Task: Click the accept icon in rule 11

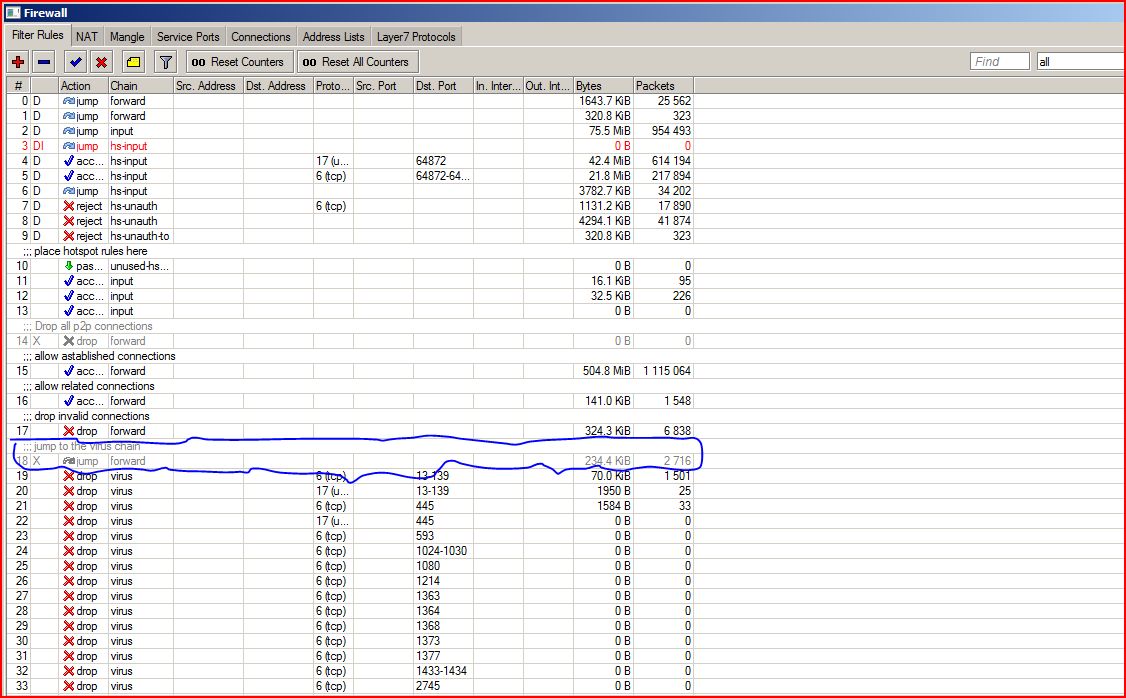Action: 69,281
